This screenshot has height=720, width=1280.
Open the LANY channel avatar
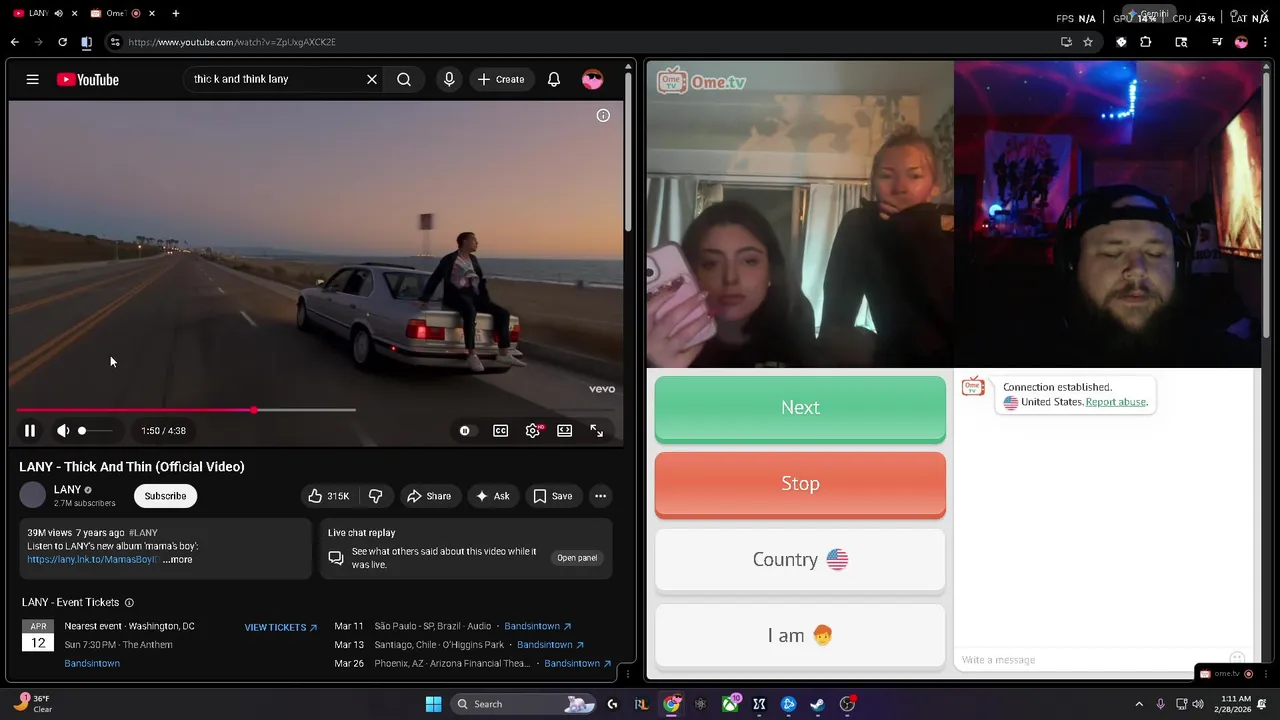(33, 495)
